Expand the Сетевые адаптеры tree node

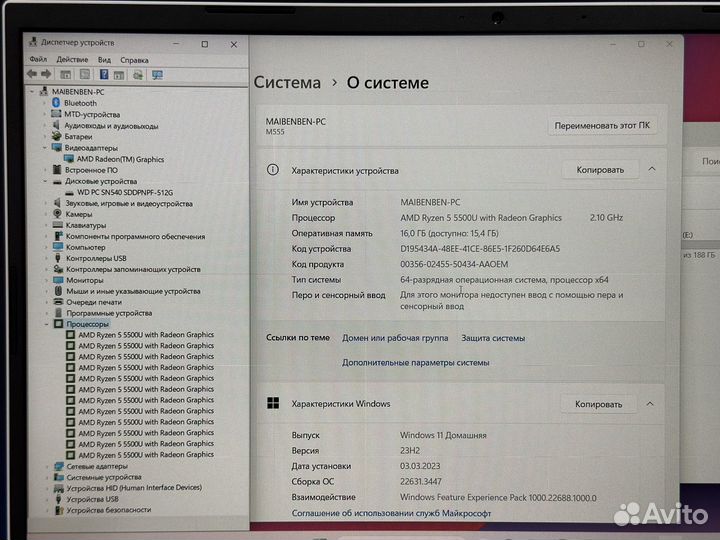(46, 466)
